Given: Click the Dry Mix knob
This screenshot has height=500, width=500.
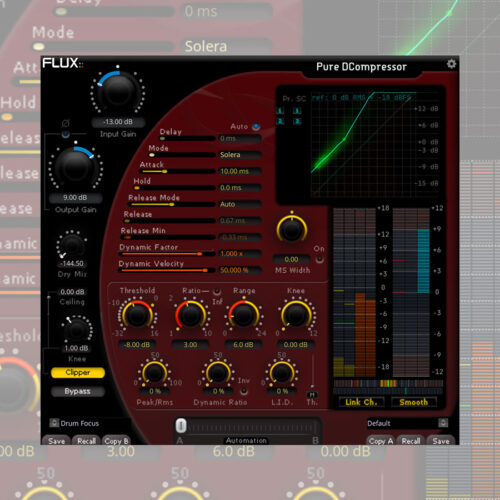Looking at the screenshot, I should 72,246.
